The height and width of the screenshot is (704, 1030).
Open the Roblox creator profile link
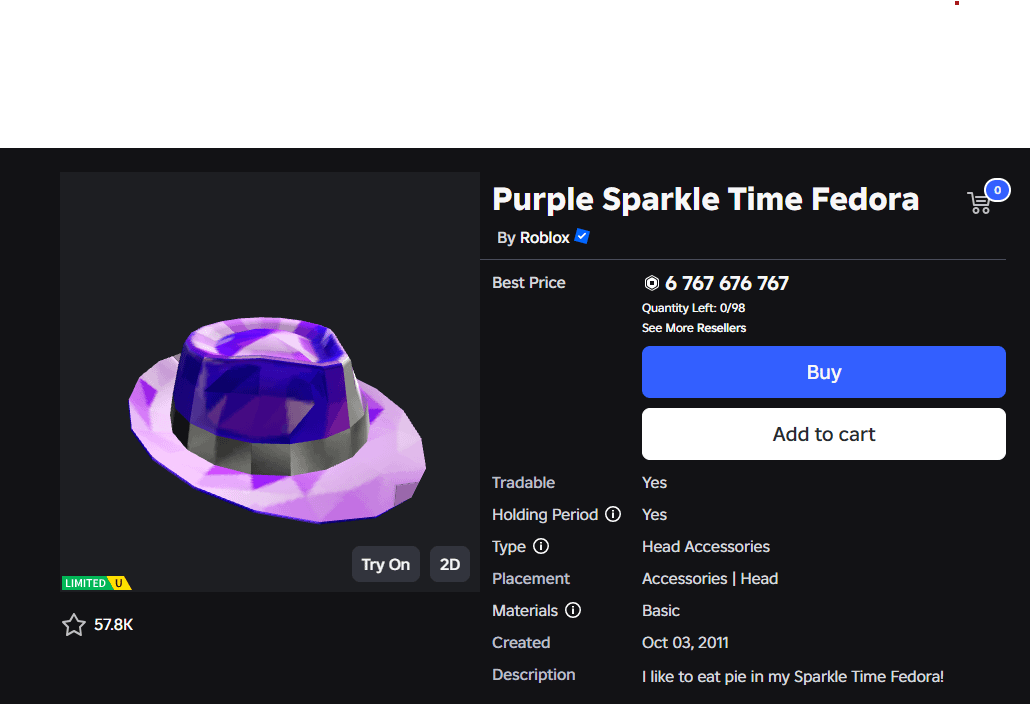544,238
